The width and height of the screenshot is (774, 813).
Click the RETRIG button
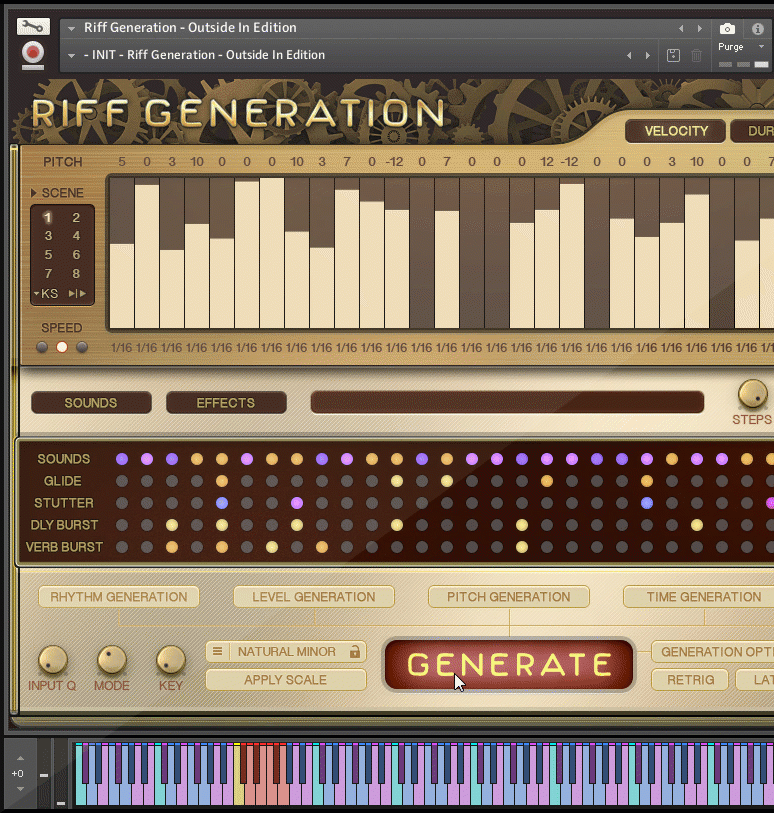690,680
